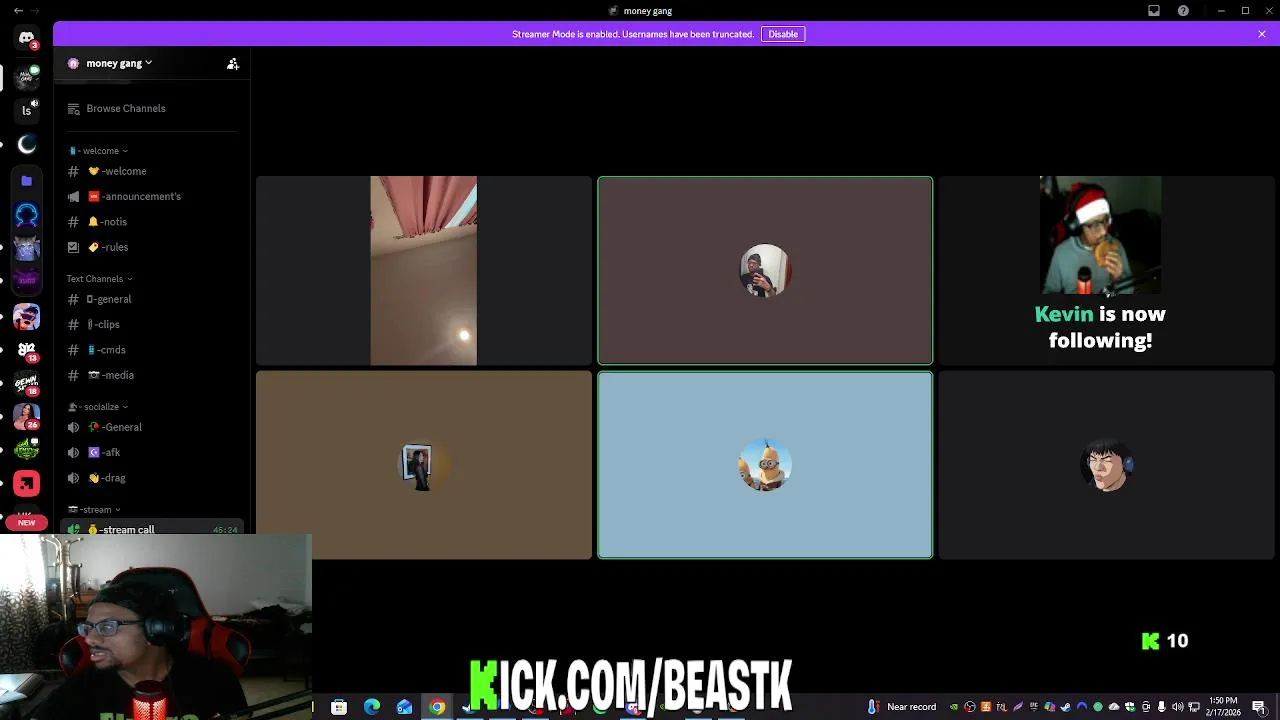
Task: Open the -cmds text channel
Action: pos(150,350)
